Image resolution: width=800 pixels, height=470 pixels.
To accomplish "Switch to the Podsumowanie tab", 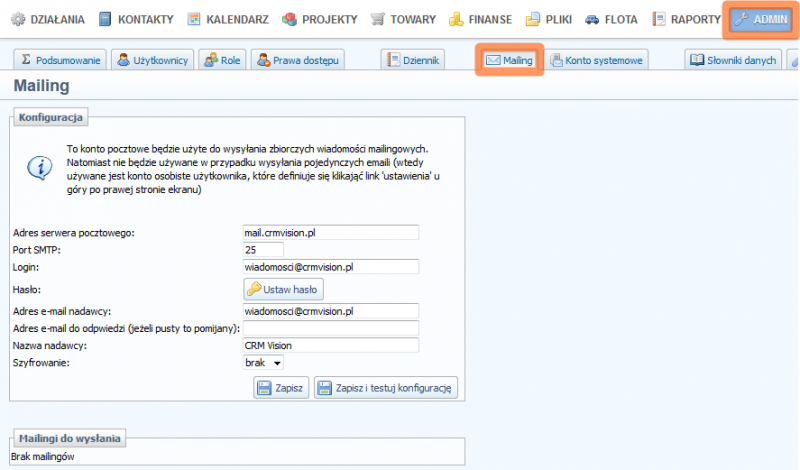I will point(60,60).
